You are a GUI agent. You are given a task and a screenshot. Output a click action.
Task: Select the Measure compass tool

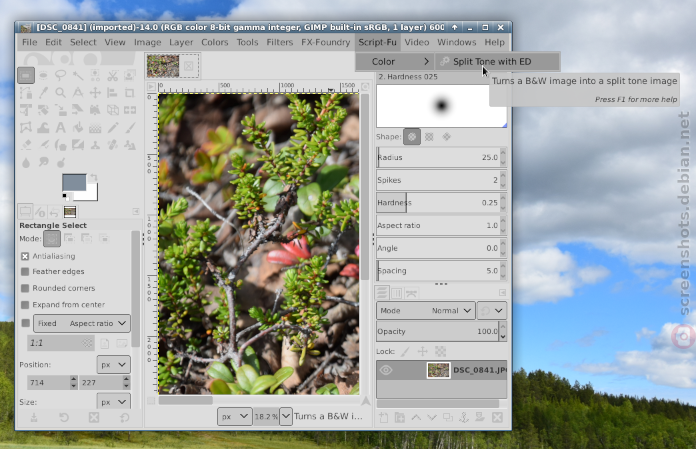(78, 93)
